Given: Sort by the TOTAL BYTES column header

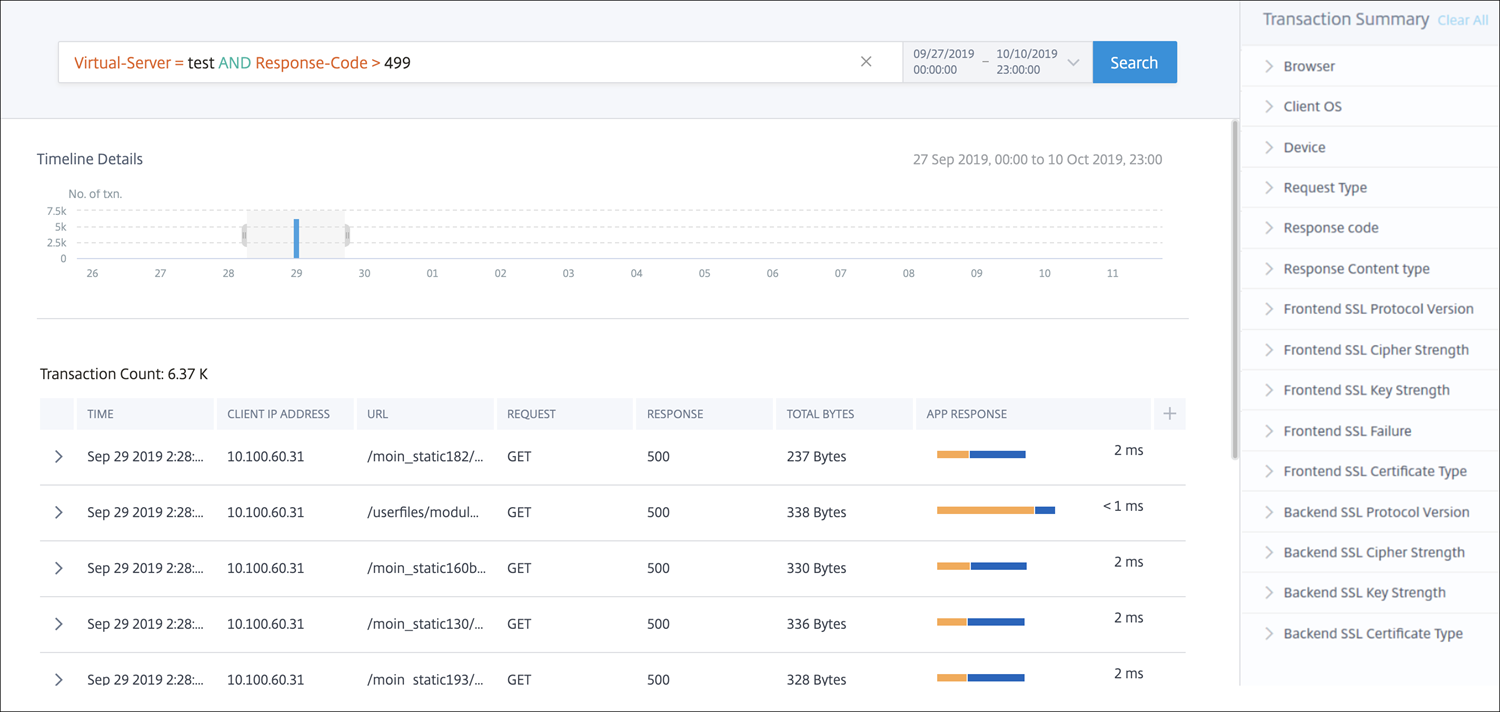Looking at the screenshot, I should [820, 414].
